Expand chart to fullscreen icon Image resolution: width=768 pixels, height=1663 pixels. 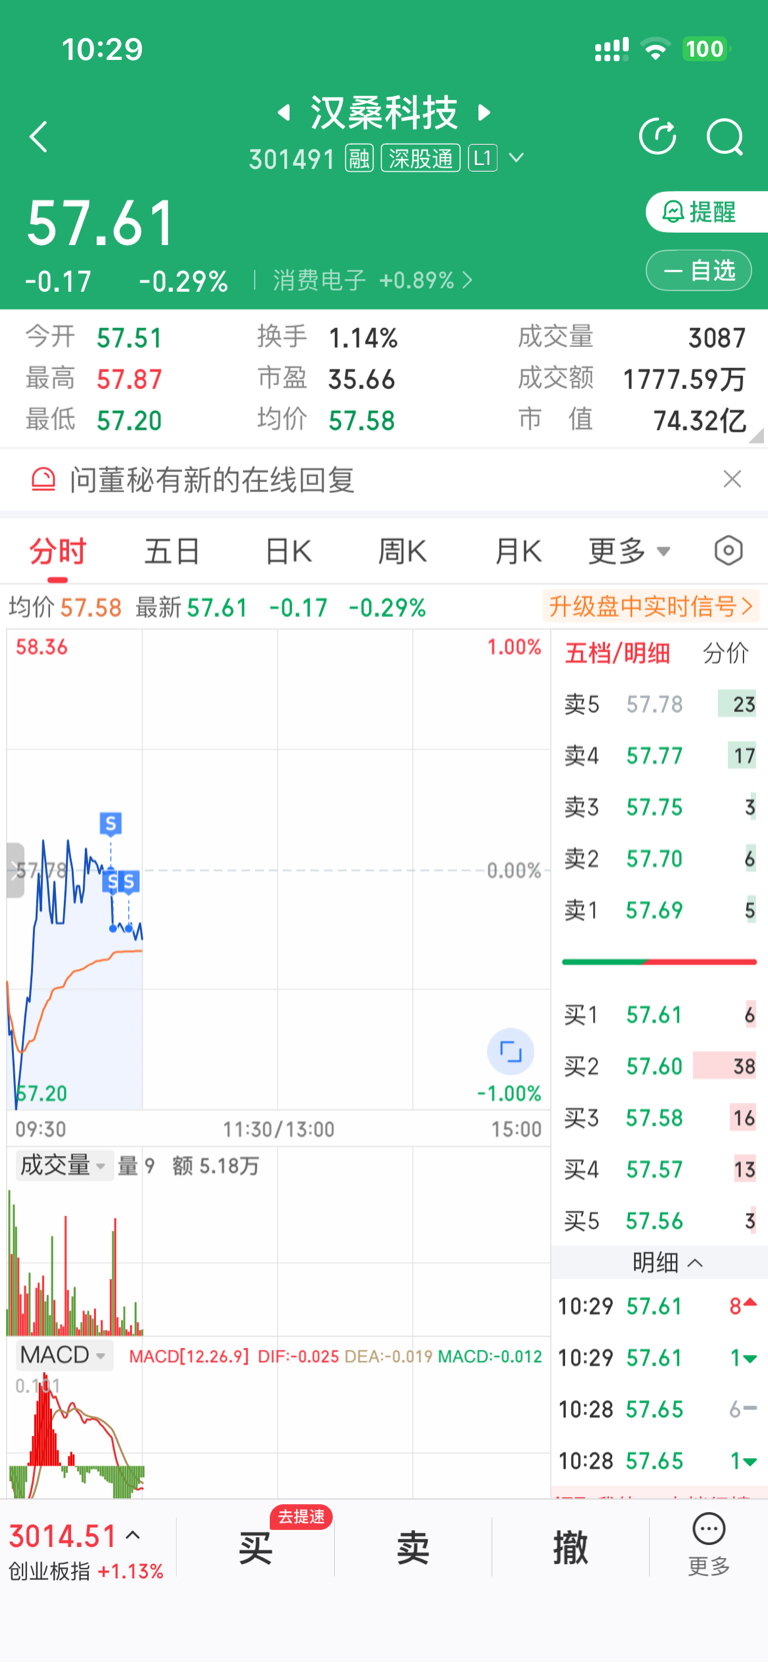pos(510,1051)
